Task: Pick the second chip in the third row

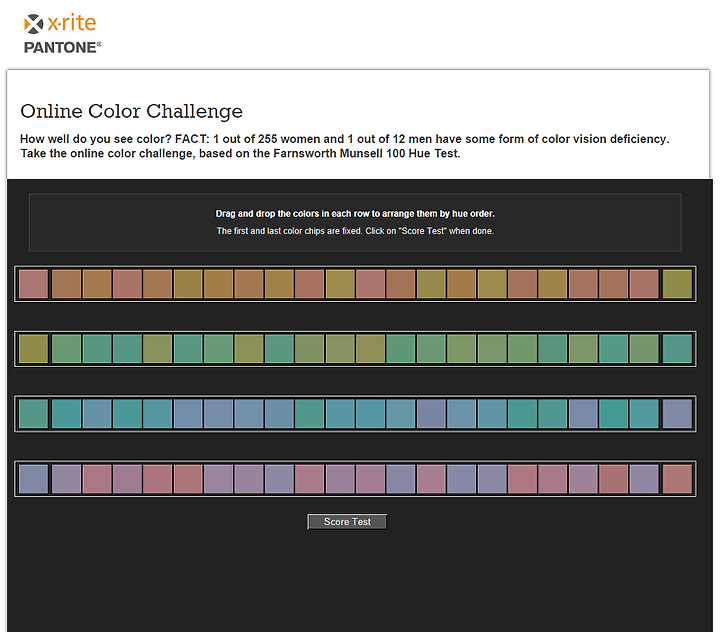Action: pos(67,414)
